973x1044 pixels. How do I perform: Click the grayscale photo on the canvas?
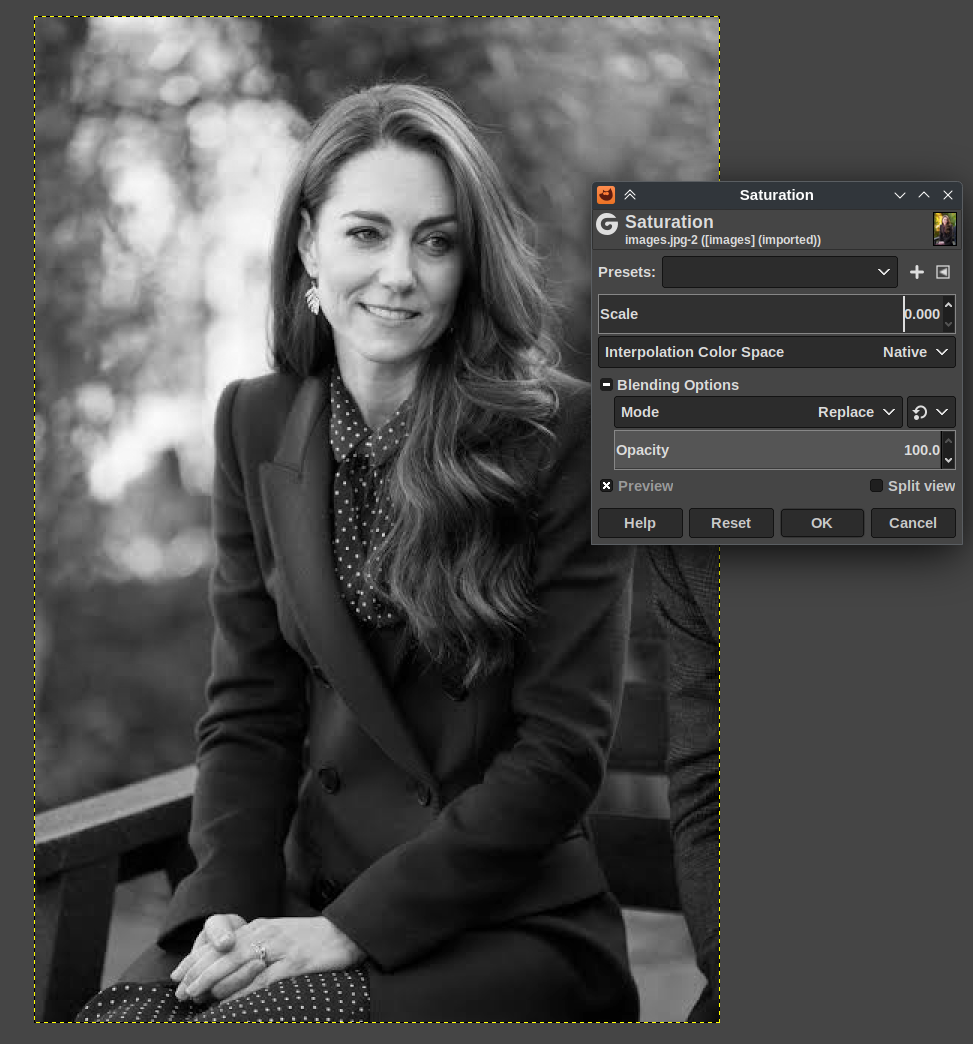coord(377,519)
